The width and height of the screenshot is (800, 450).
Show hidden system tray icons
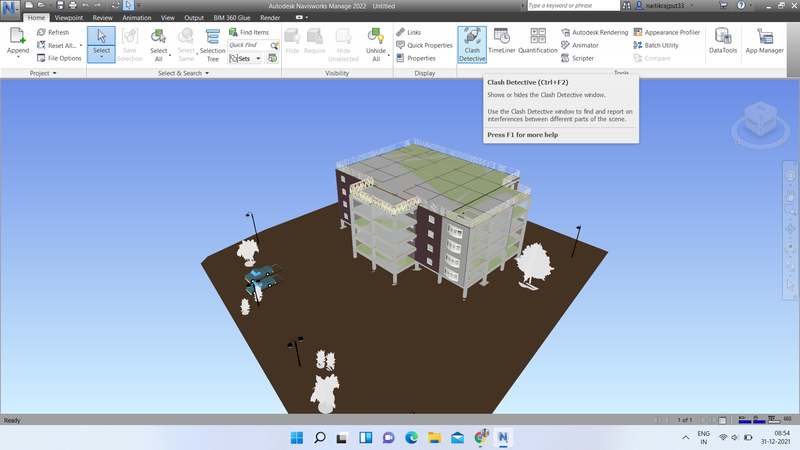[685, 438]
